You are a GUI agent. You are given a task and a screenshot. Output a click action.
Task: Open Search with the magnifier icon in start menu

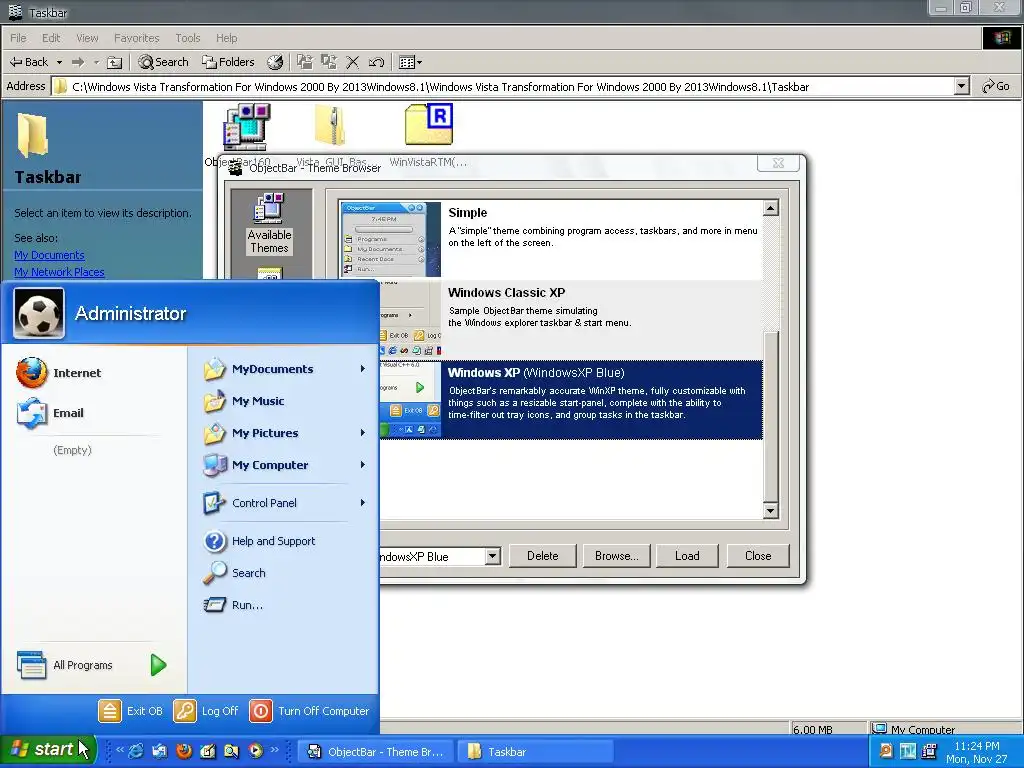pyautogui.click(x=214, y=573)
